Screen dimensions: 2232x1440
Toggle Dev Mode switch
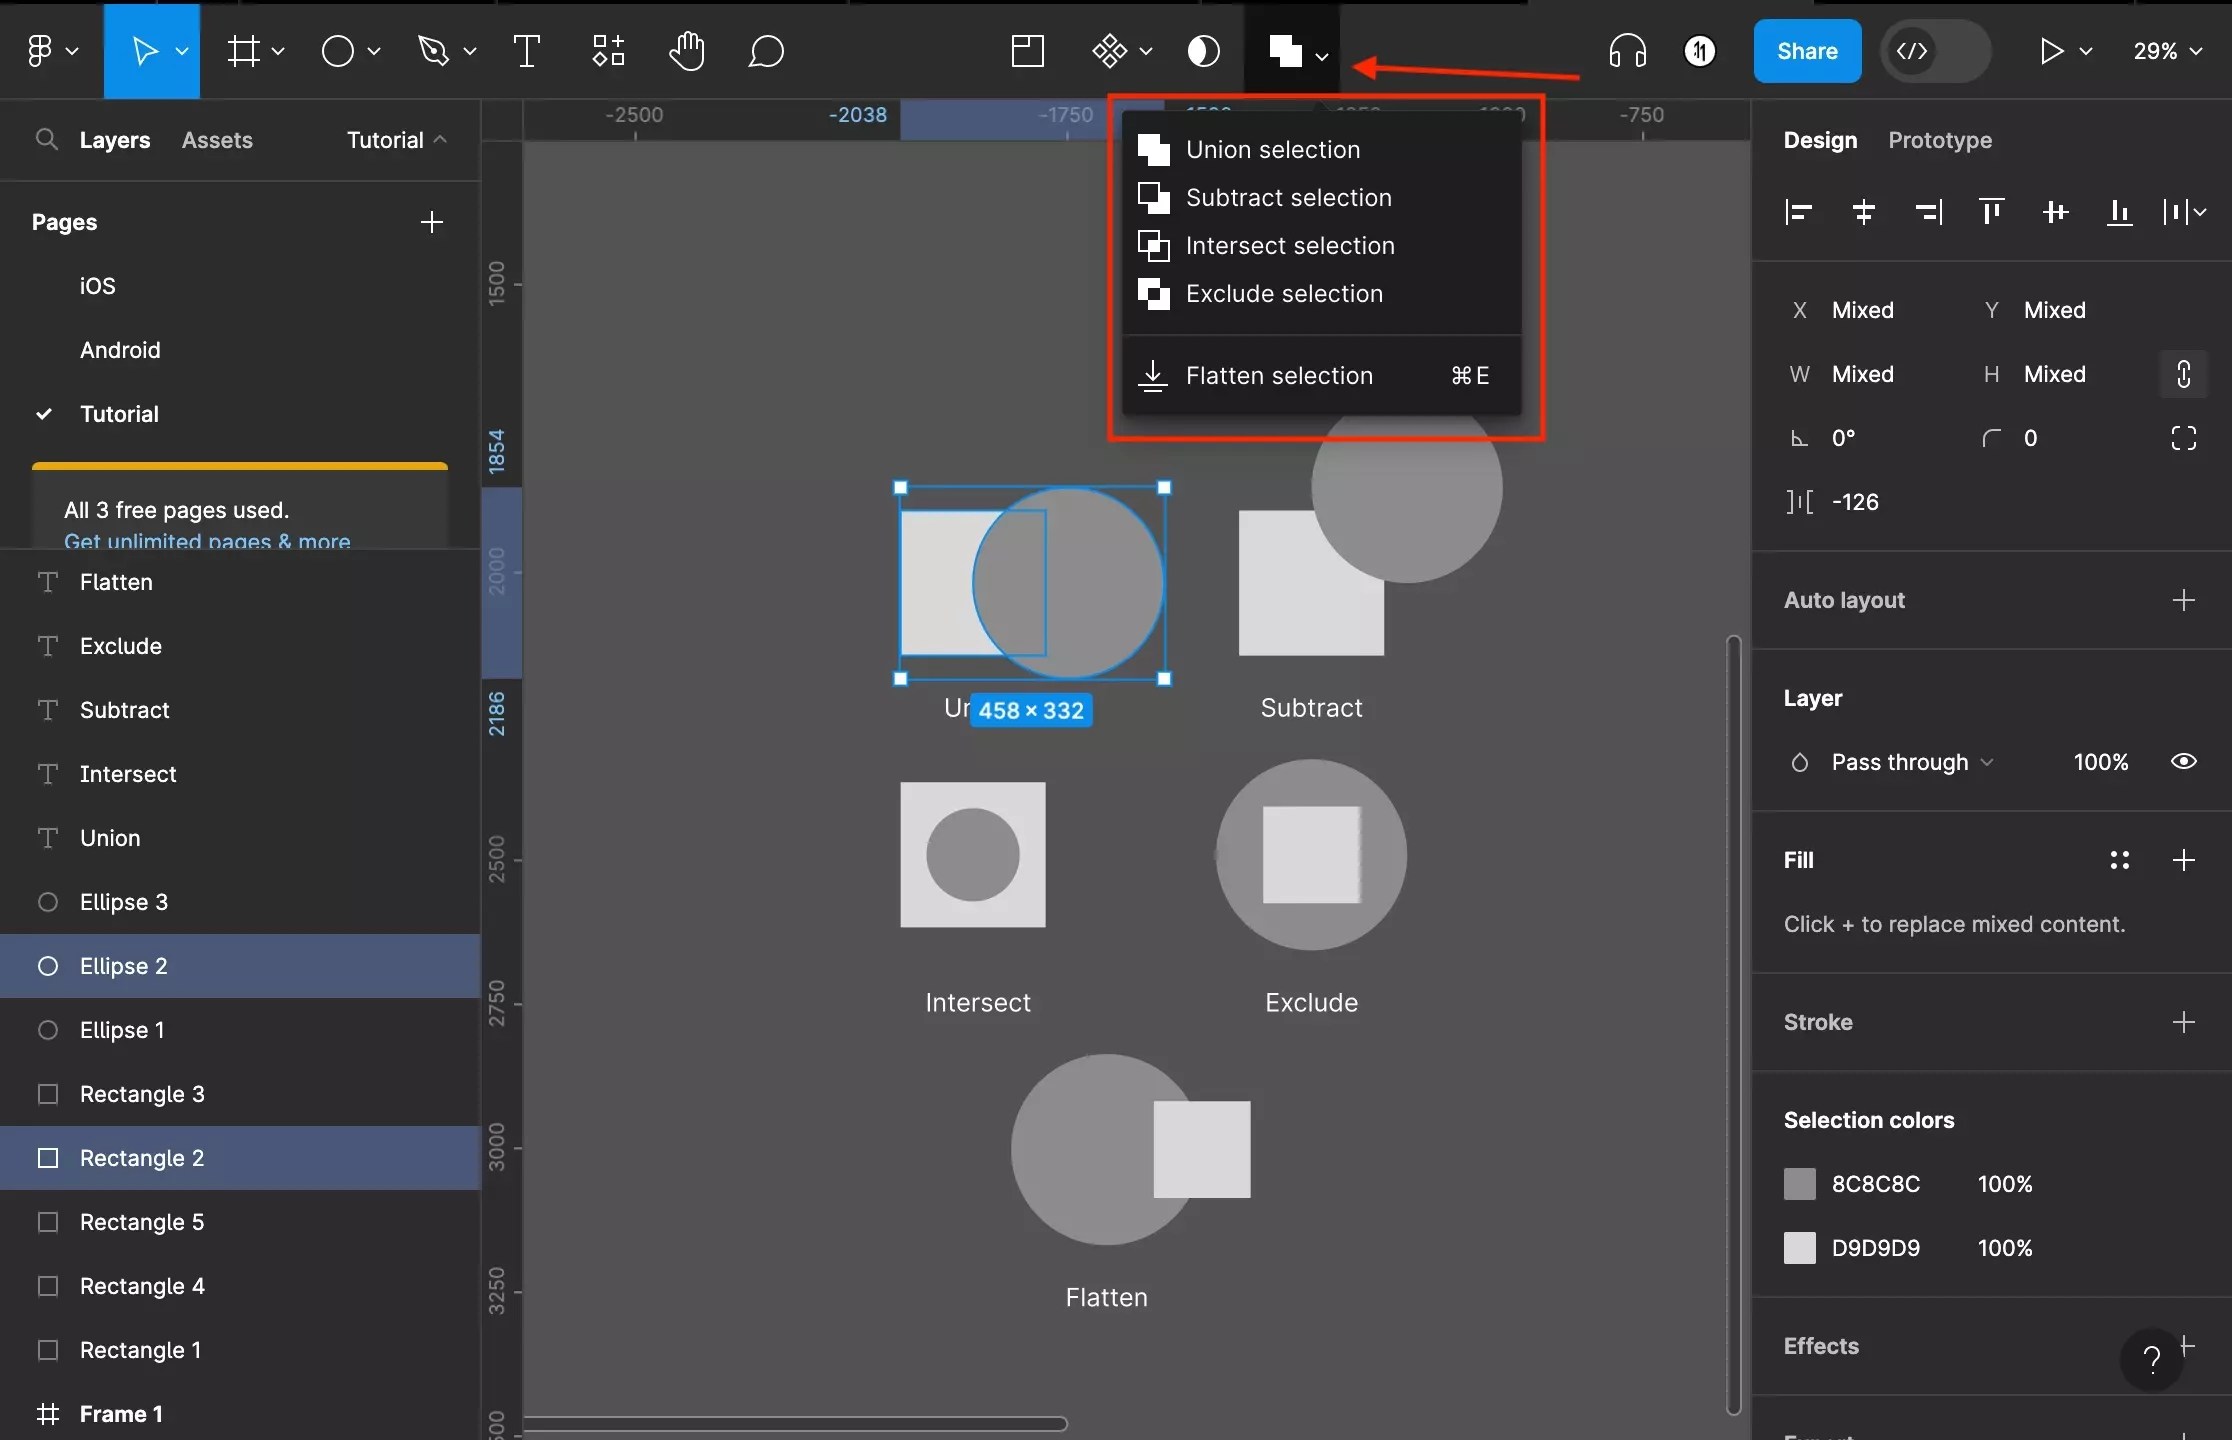[x=1935, y=50]
